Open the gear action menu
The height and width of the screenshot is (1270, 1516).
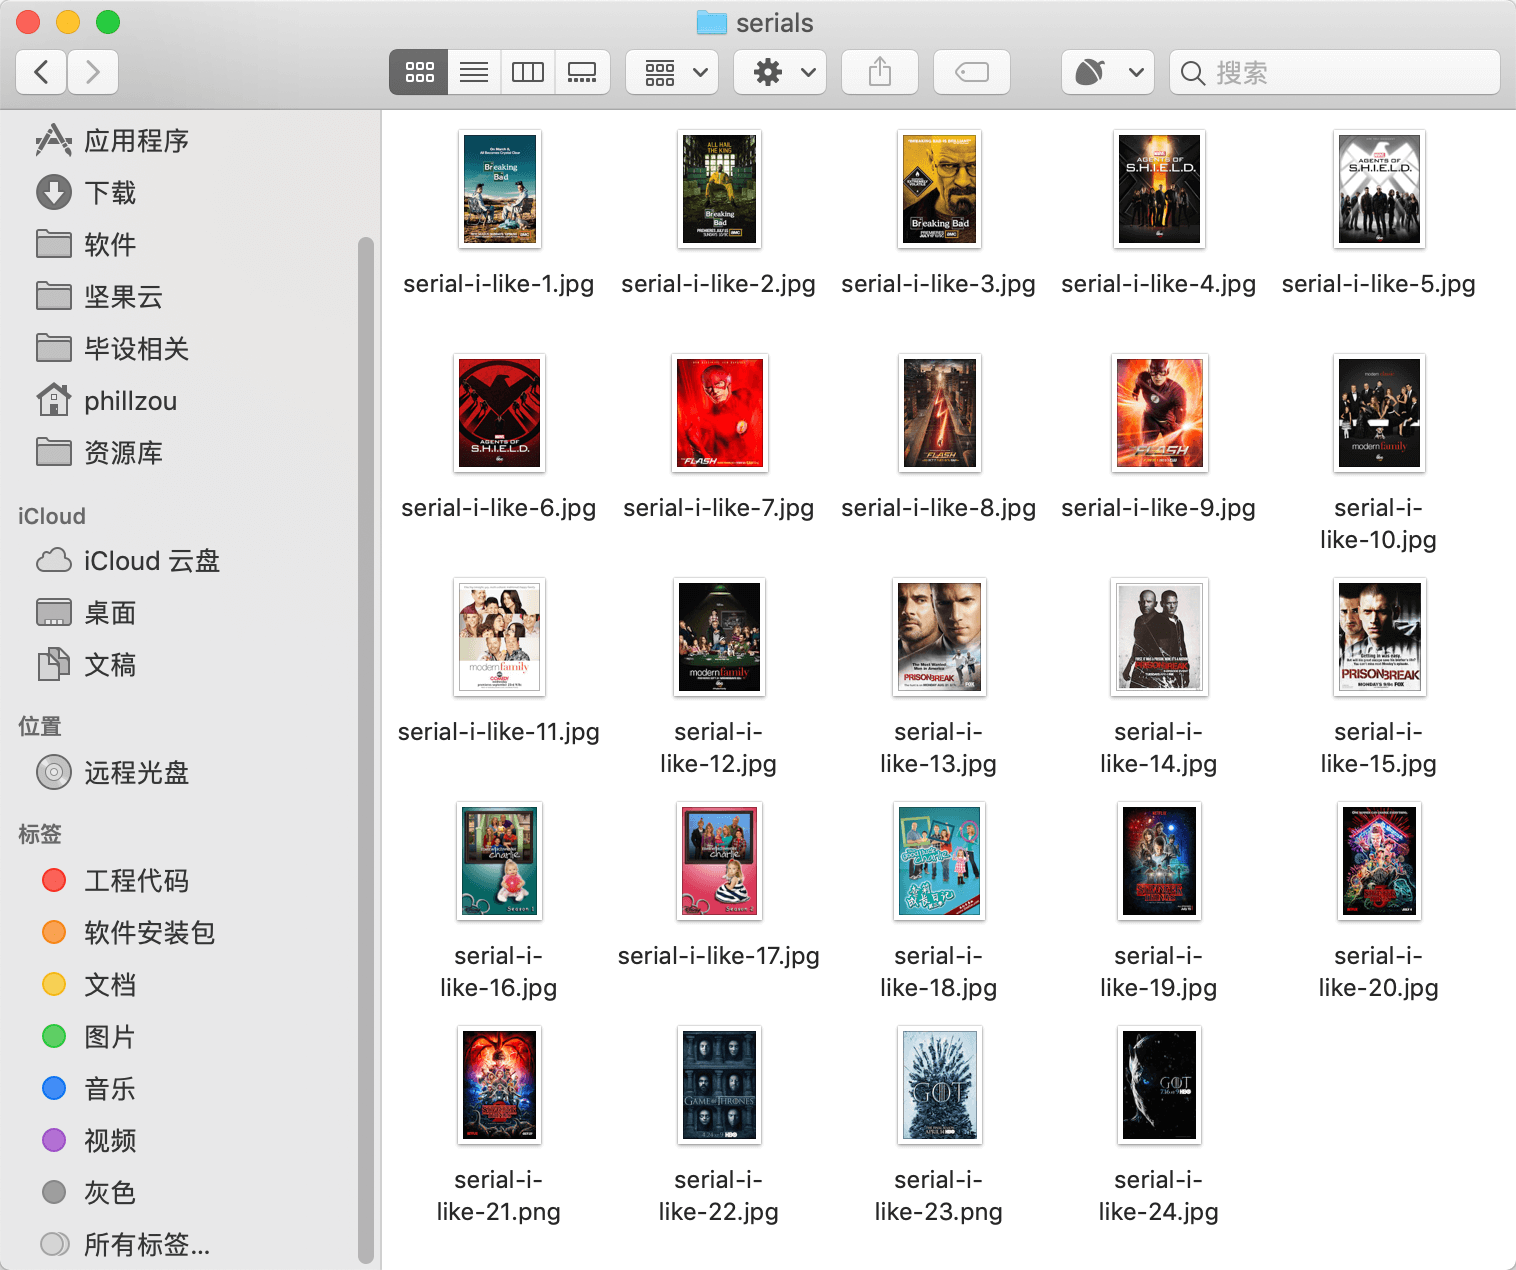780,72
